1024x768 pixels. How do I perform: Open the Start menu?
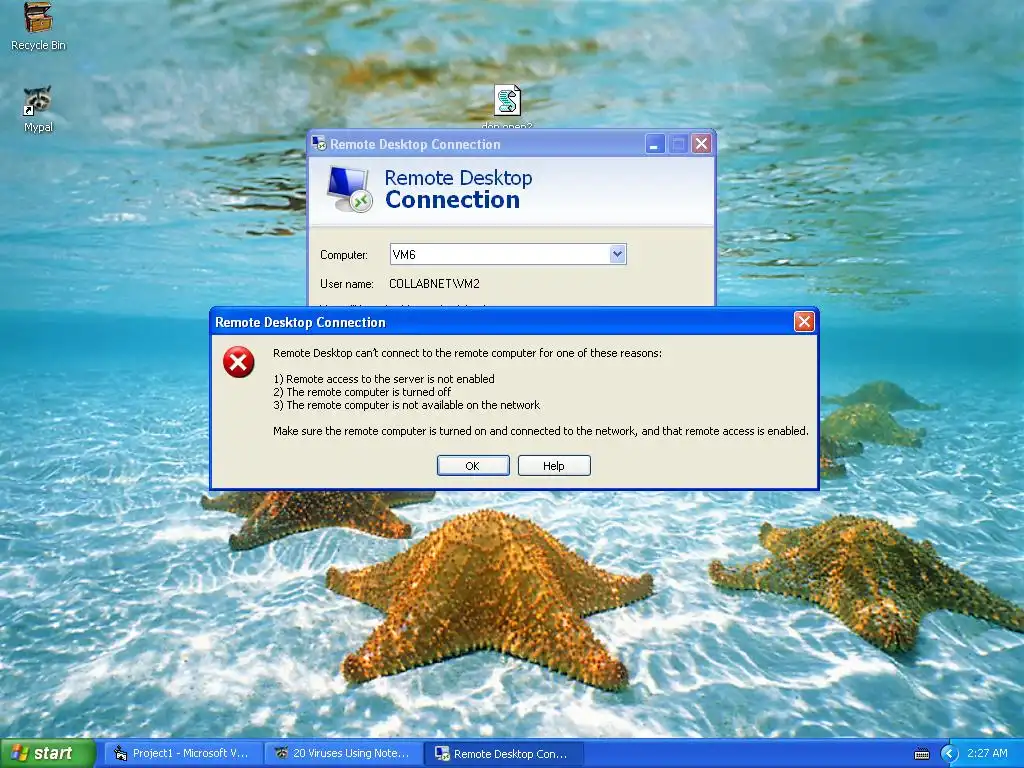pos(48,754)
